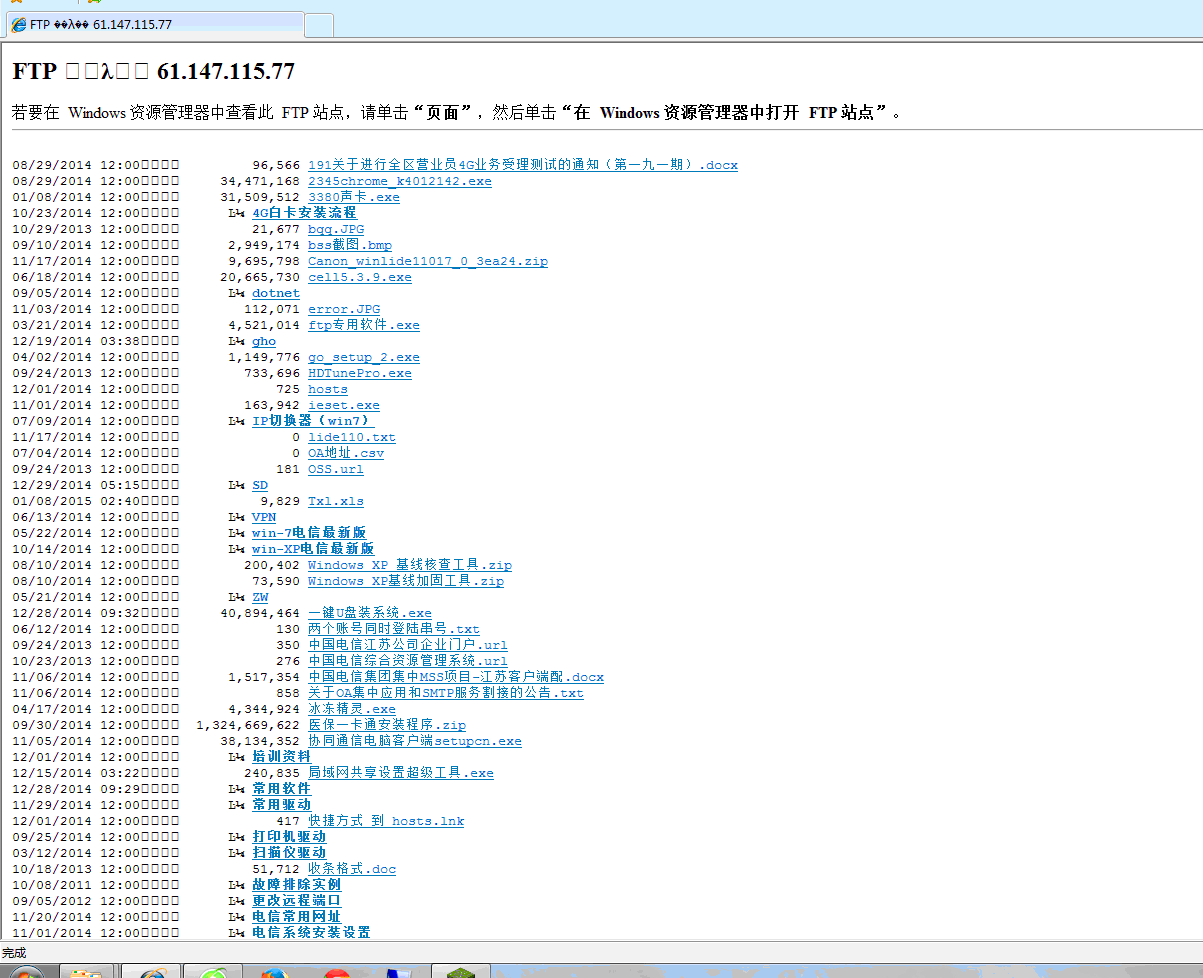Select the FTP 61.147.115.77 browser tab
This screenshot has height=978, width=1203.
coord(155,24)
